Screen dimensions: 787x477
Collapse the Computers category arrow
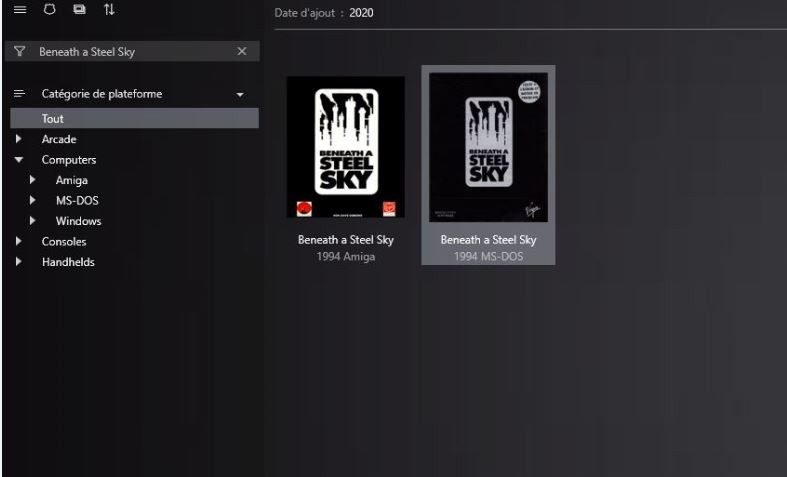coord(19,160)
